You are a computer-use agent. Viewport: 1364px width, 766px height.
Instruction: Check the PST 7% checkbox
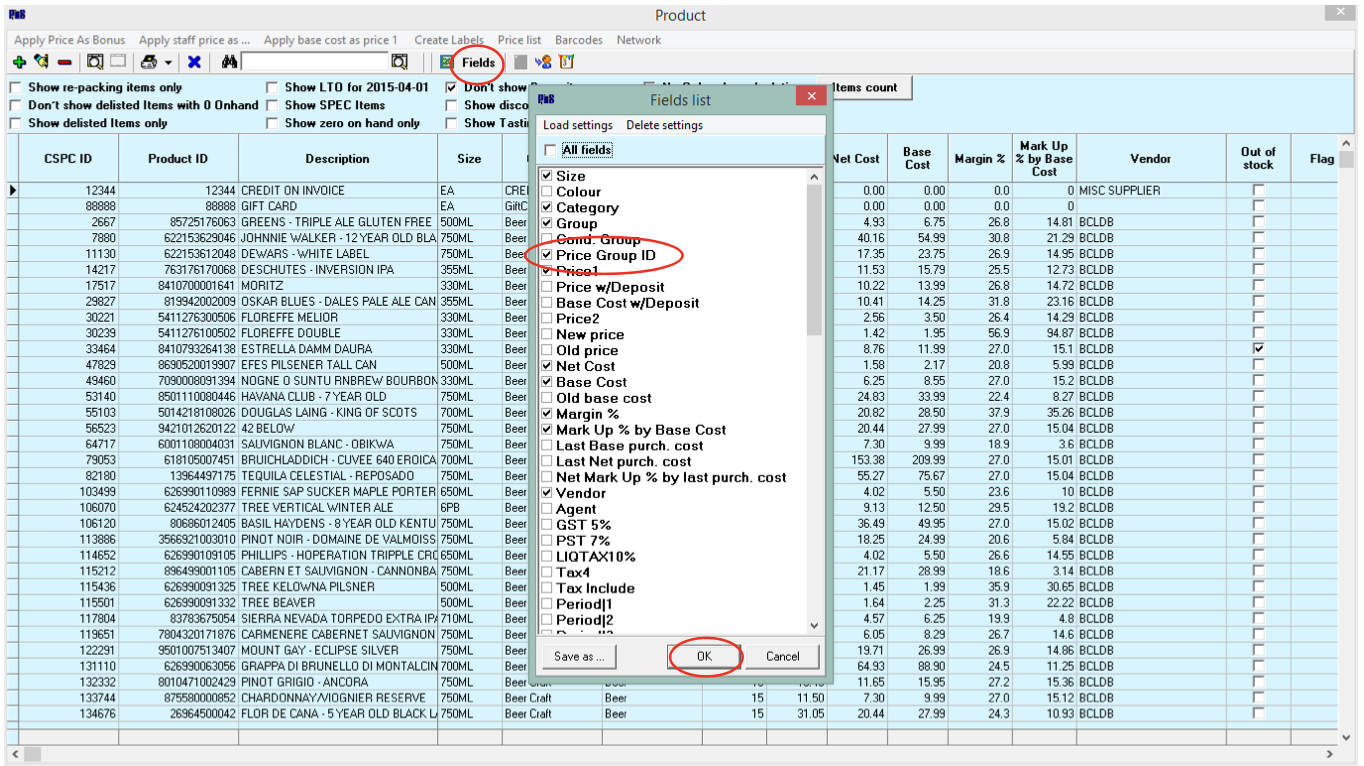click(546, 541)
